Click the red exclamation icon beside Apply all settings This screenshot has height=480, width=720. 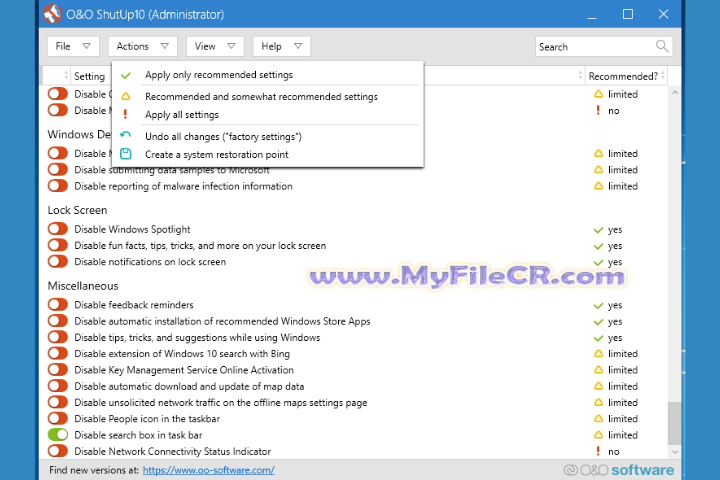pyautogui.click(x=125, y=114)
